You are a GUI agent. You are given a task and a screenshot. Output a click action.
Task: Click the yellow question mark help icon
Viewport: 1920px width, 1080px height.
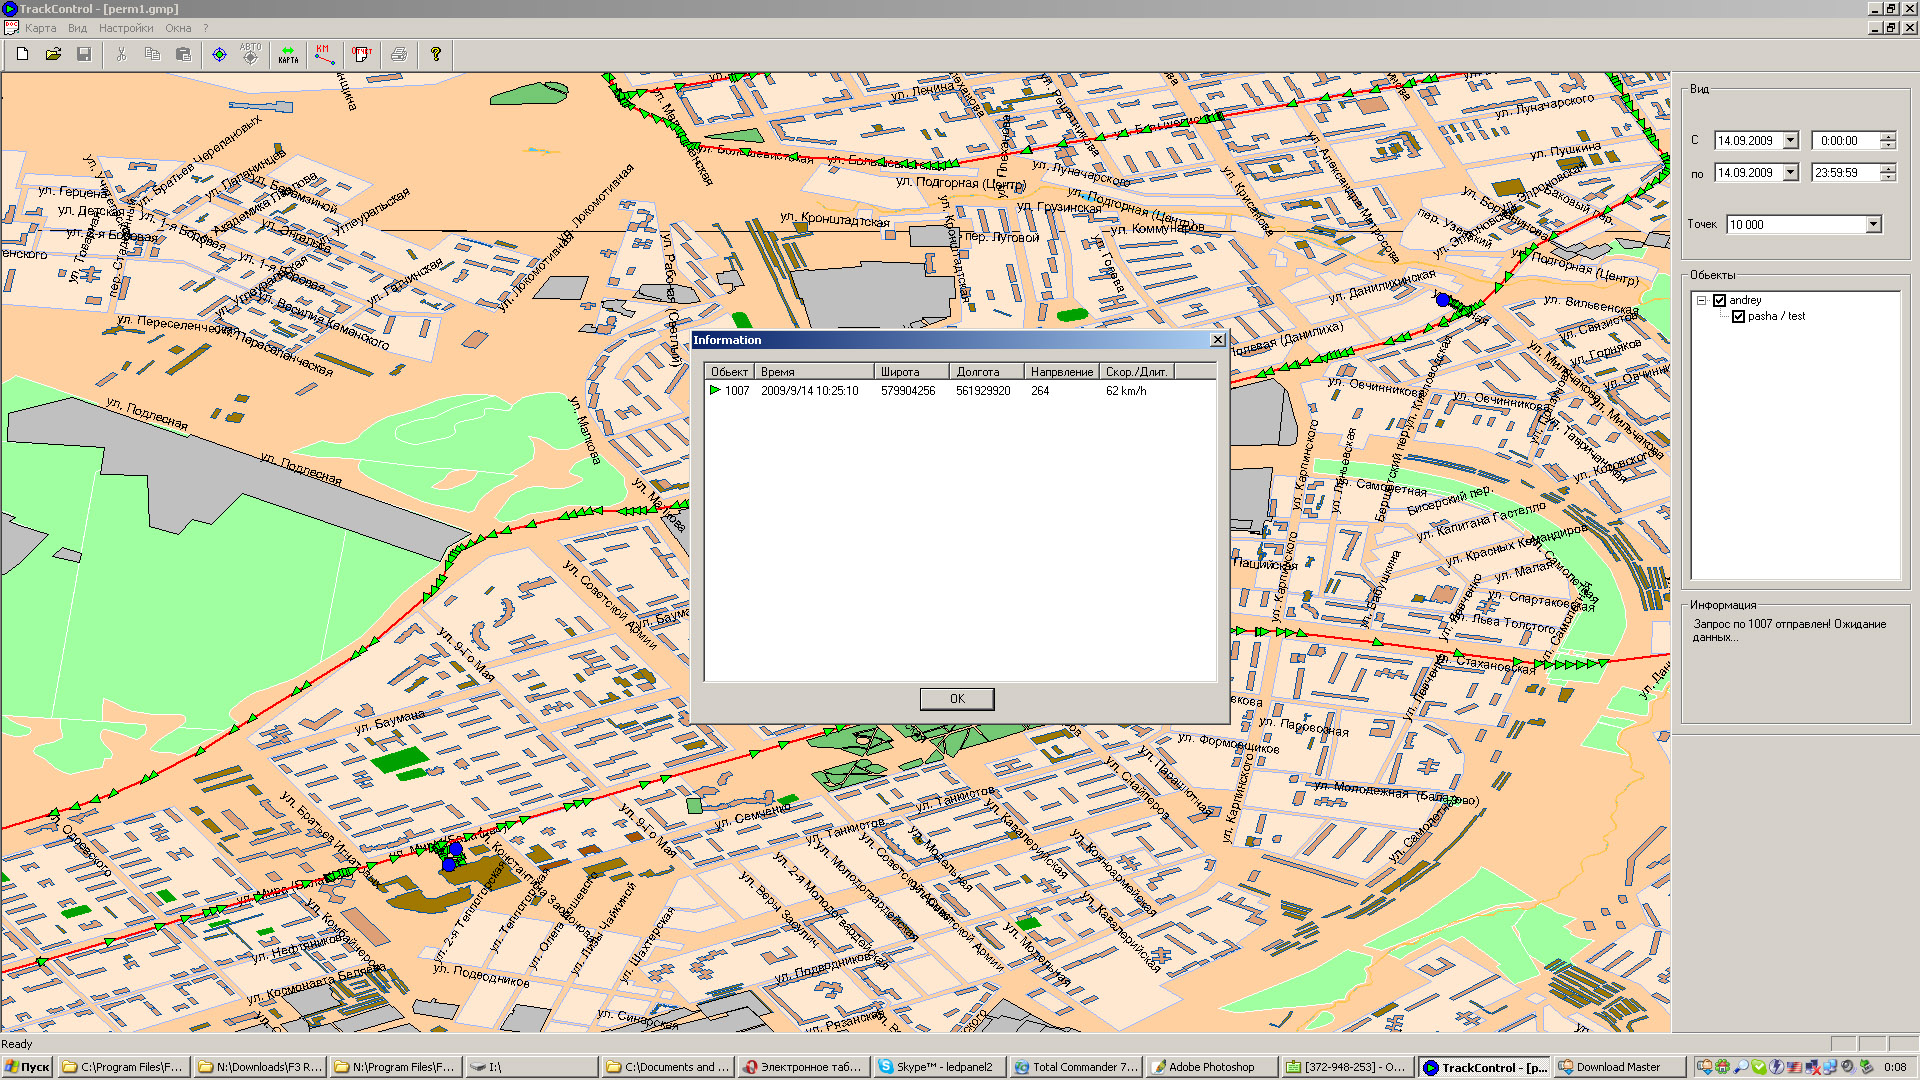coord(435,54)
